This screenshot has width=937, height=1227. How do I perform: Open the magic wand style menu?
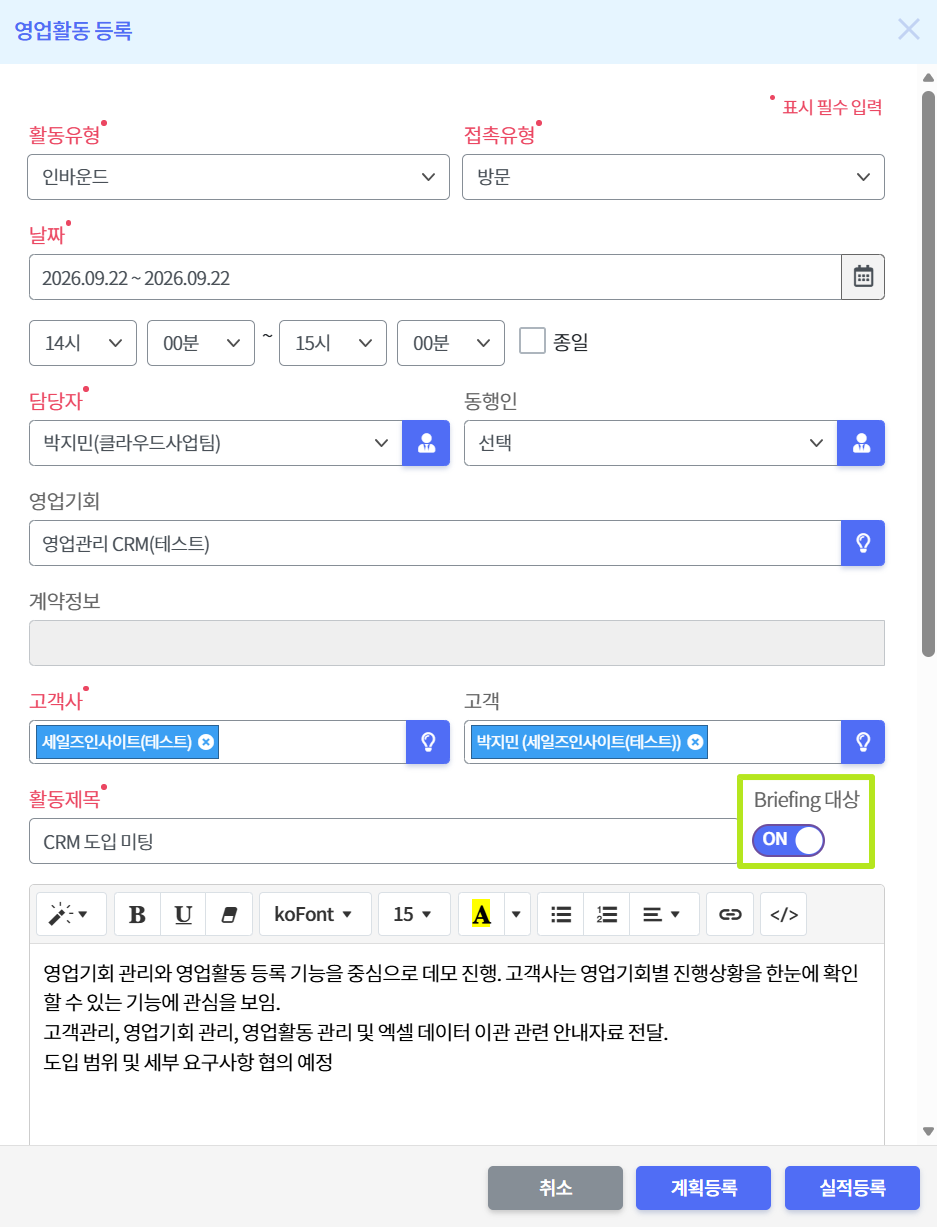click(x=69, y=914)
